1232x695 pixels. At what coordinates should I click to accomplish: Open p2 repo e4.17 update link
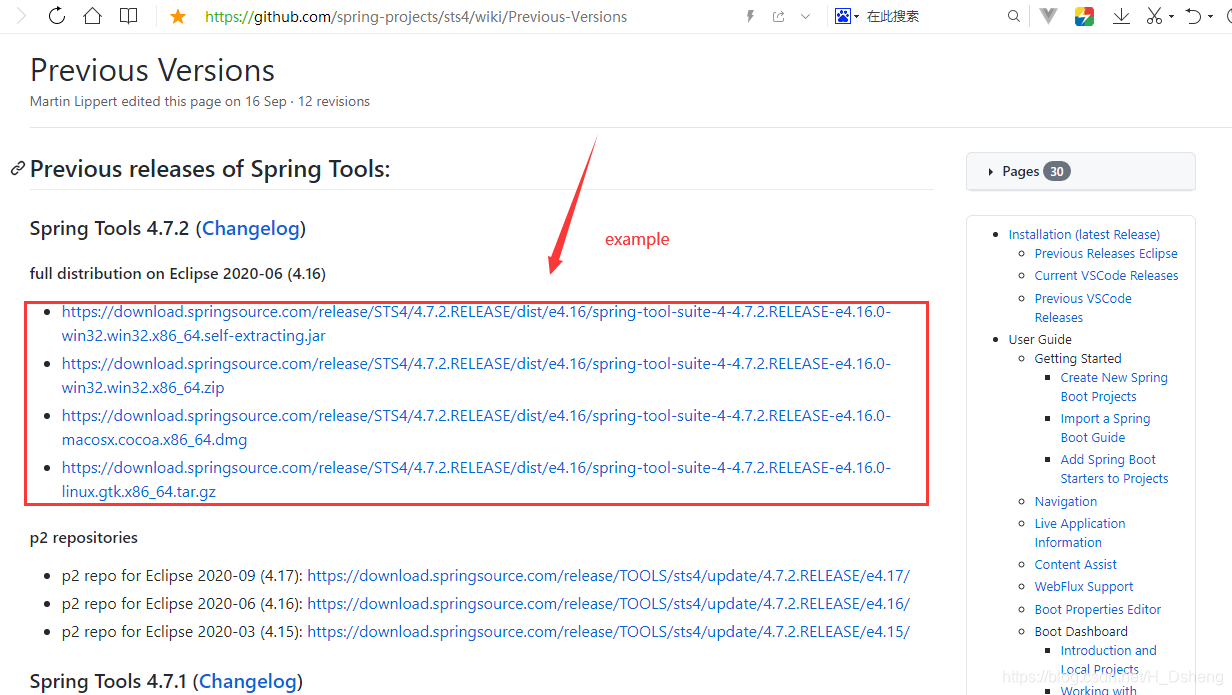[x=609, y=576]
